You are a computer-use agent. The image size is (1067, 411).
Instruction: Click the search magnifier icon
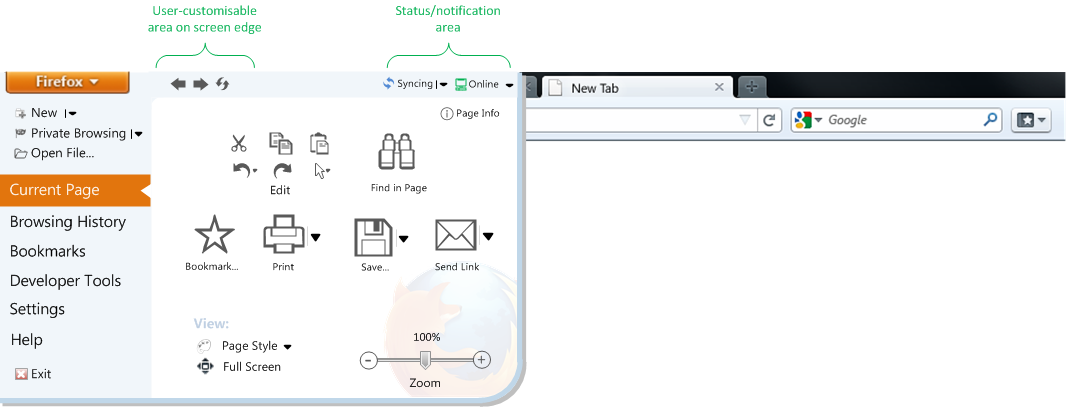coord(991,120)
